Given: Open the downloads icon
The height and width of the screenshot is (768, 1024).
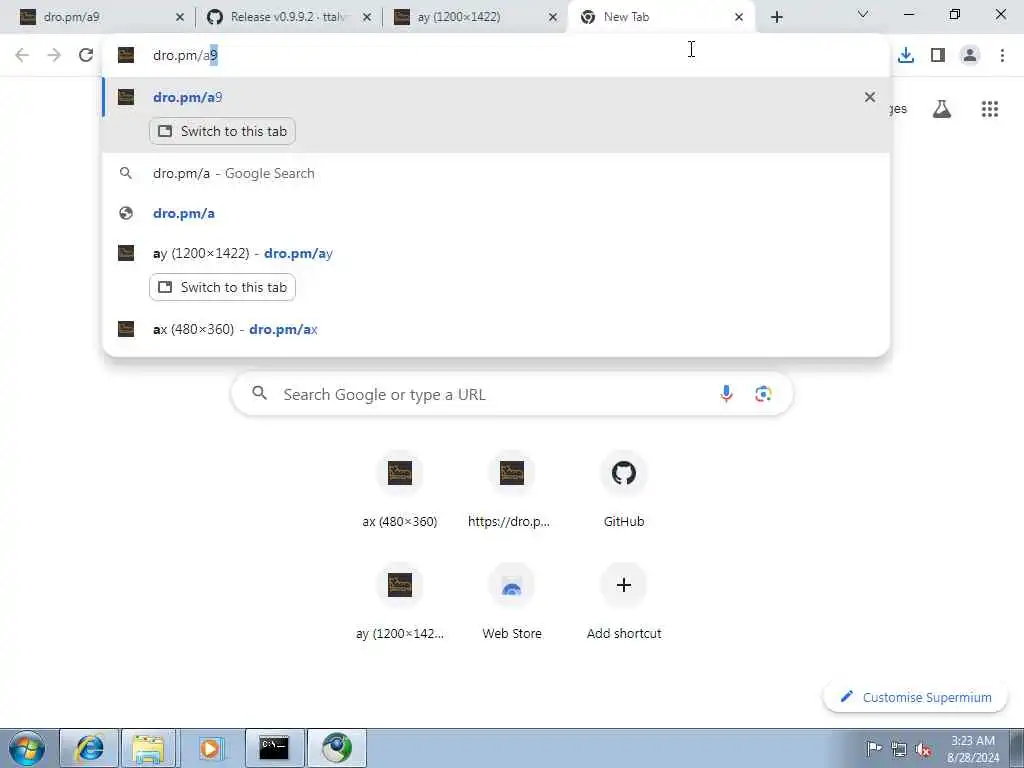Looking at the screenshot, I should tap(906, 56).
